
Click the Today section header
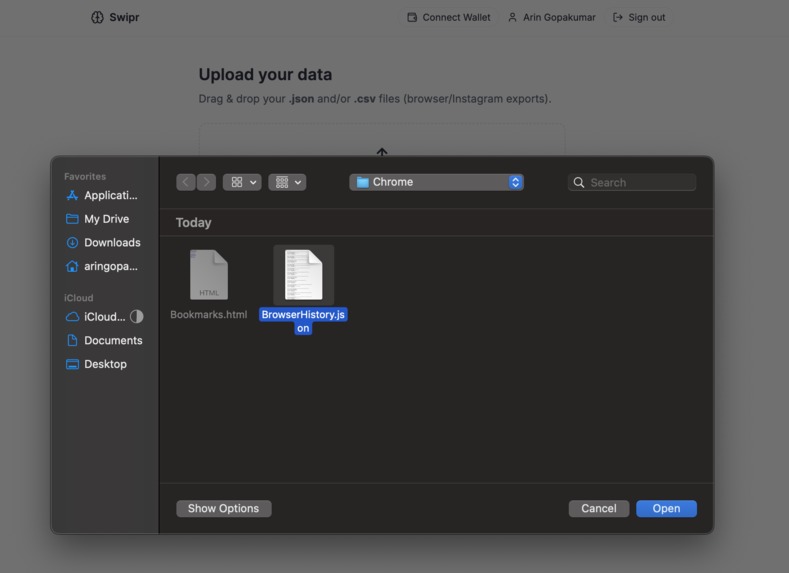194,222
